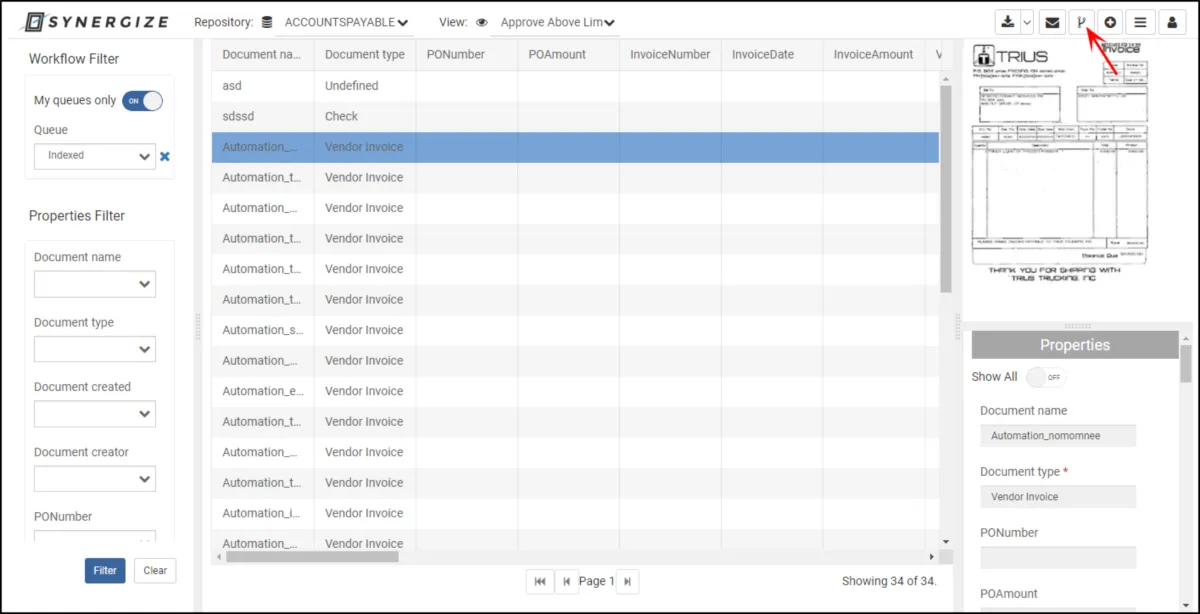Click the plus add-document icon
This screenshot has width=1200, height=614.
1110,22
